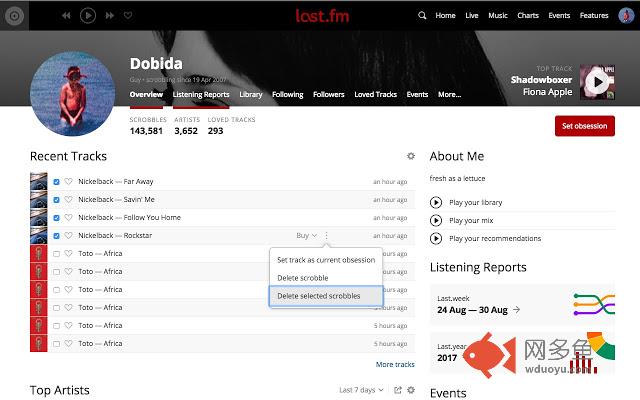Screen dimensions: 640x400
Task: Click the three-dot menu on Rockstar row
Action: point(327,236)
